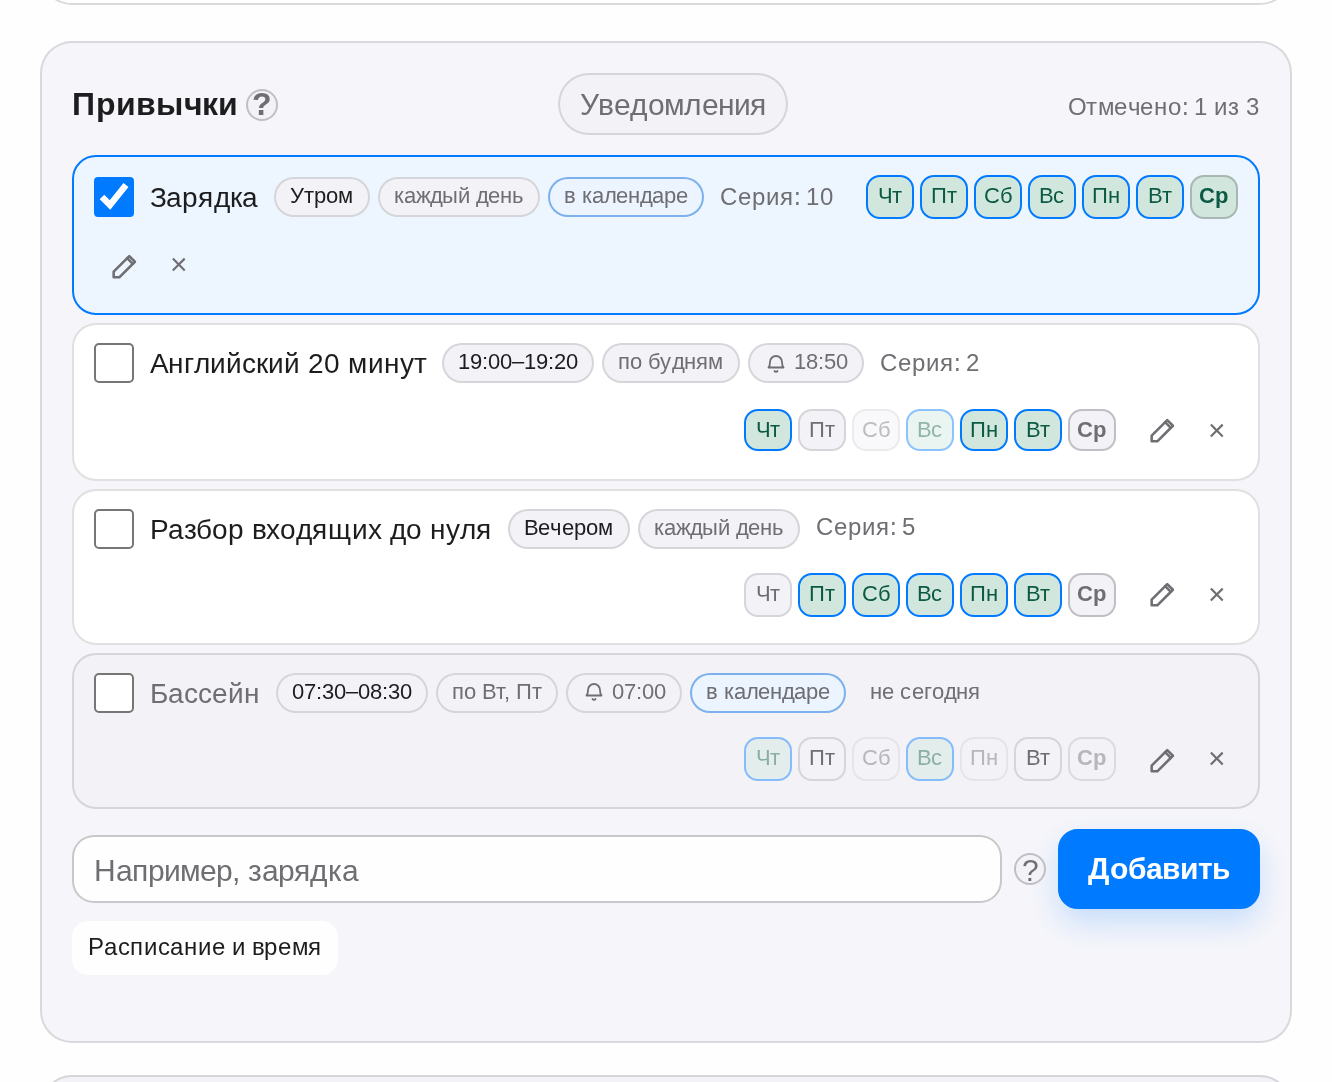Edit the Зарядка habit with pencil icon
Image resolution: width=1332 pixels, height=1082 pixels.
click(x=124, y=266)
